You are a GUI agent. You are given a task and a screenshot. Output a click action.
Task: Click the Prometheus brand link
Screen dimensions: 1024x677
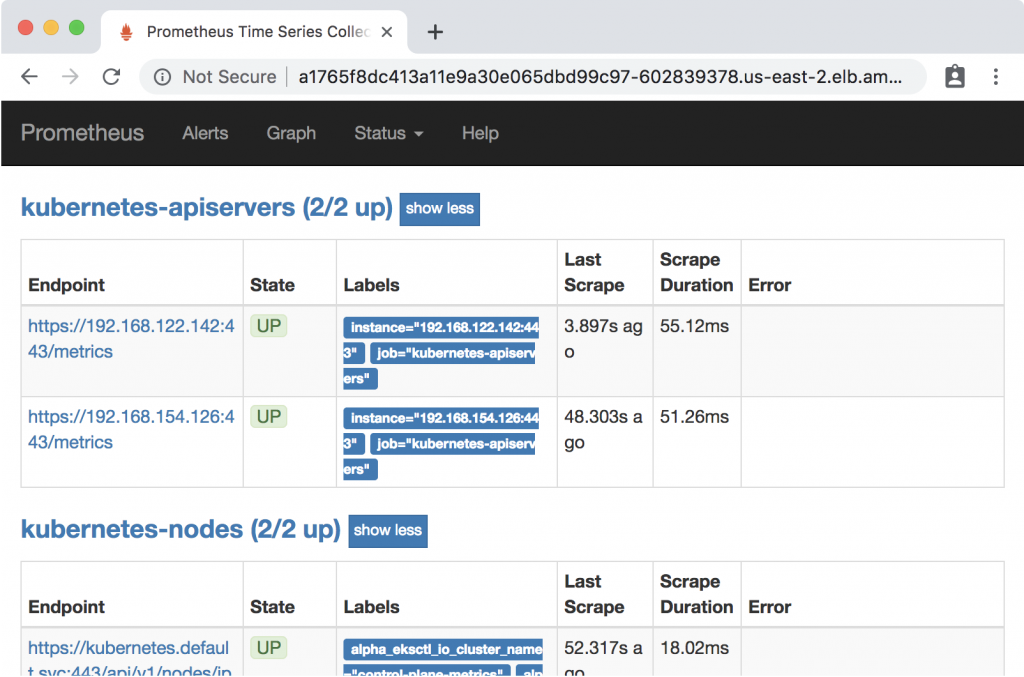click(x=82, y=133)
